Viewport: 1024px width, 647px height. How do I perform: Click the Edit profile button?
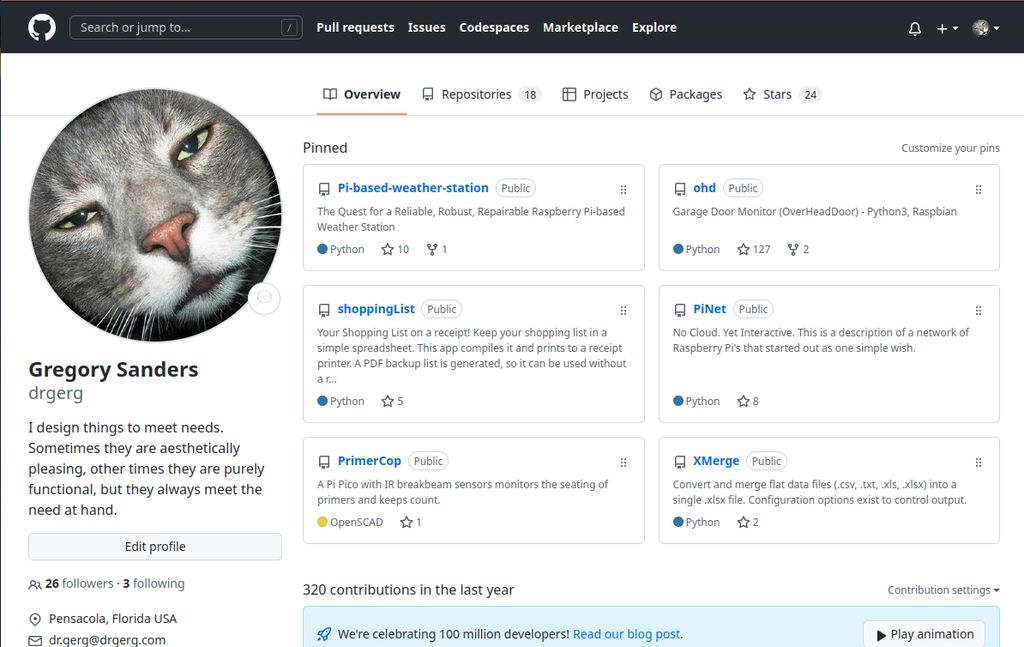(155, 546)
